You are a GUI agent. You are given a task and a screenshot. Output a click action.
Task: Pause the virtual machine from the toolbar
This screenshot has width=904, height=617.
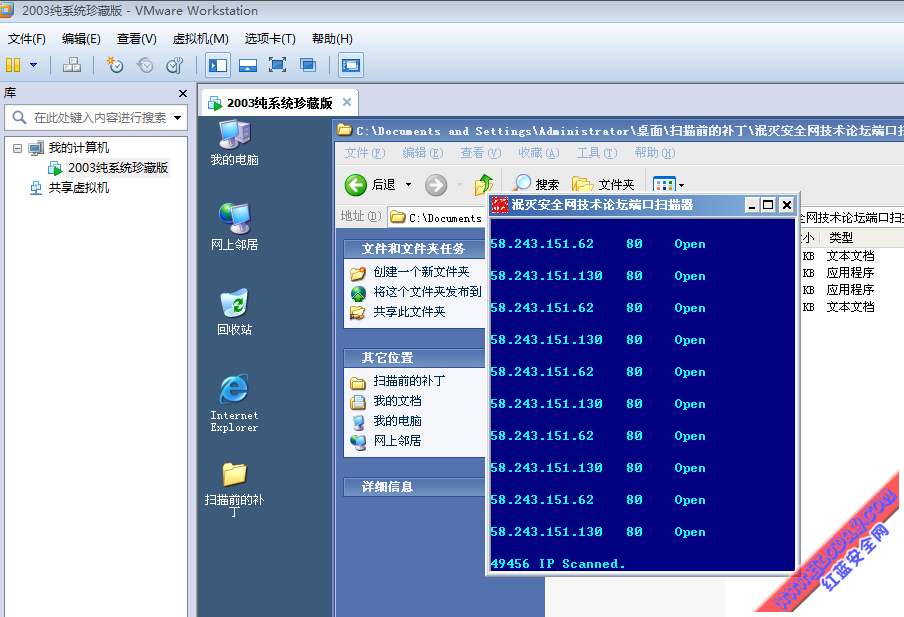[x=13, y=65]
